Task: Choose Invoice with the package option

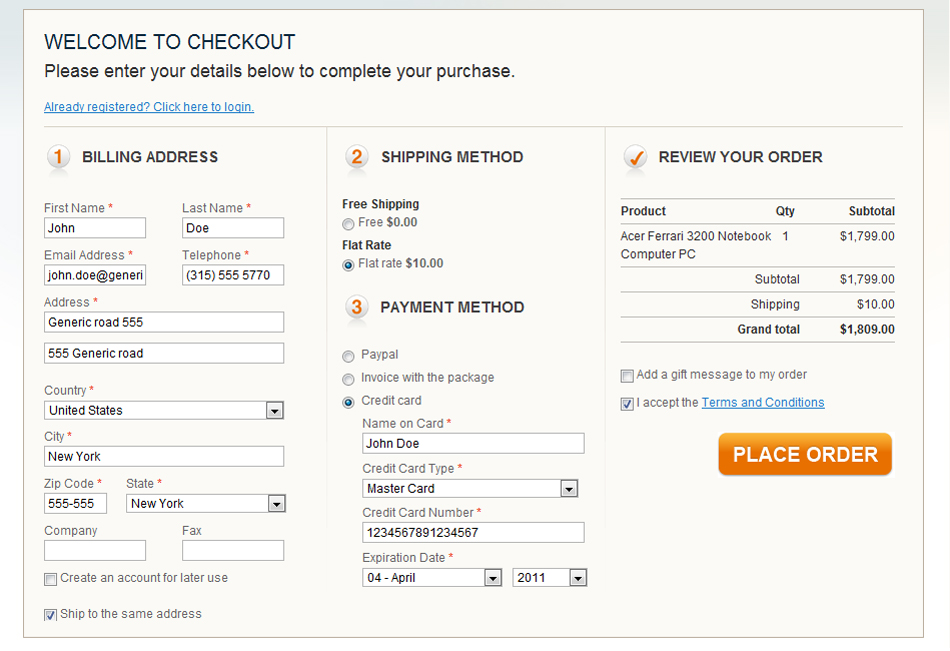Action: (x=348, y=379)
